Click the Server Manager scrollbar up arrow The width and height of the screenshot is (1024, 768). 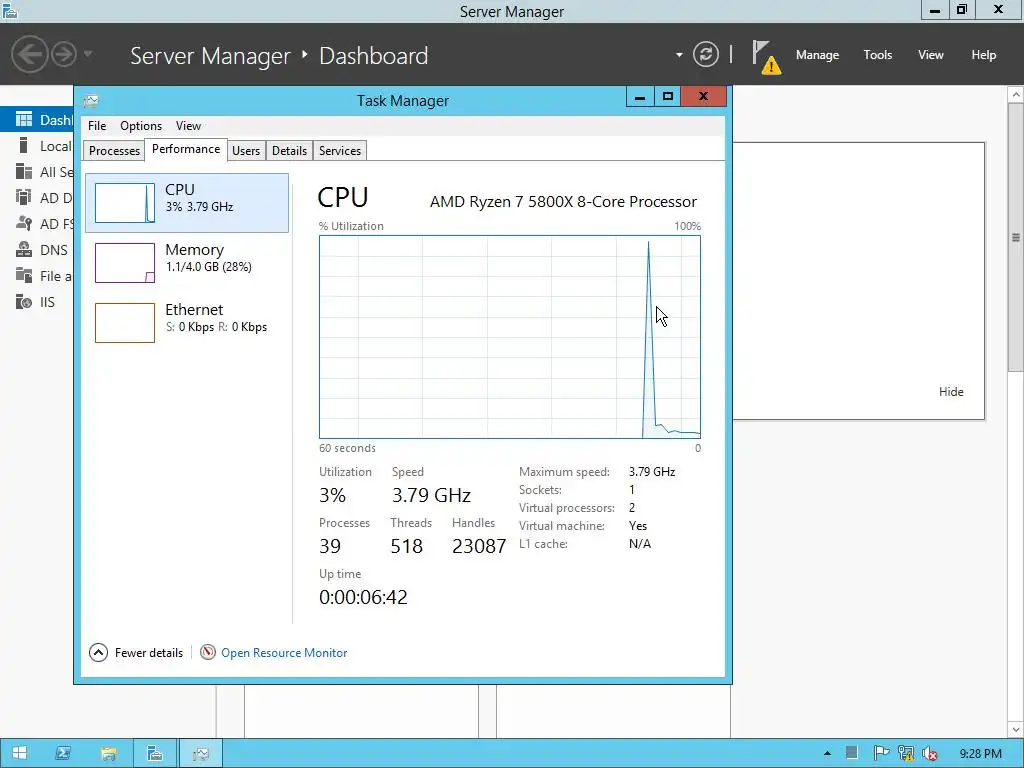coord(1016,95)
